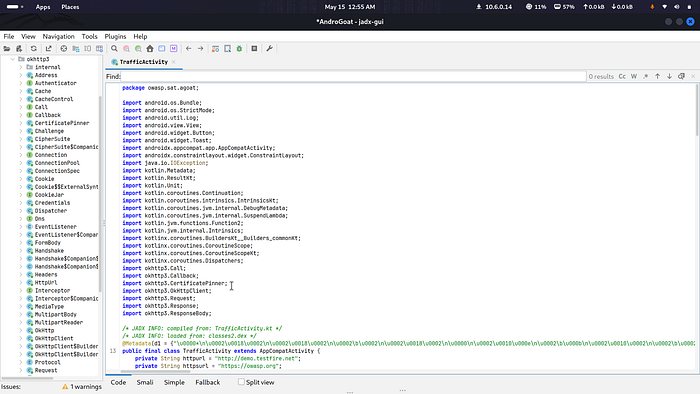Toggle the flatten packages toolbar icon
The width and height of the screenshot is (700, 394).
76,49
